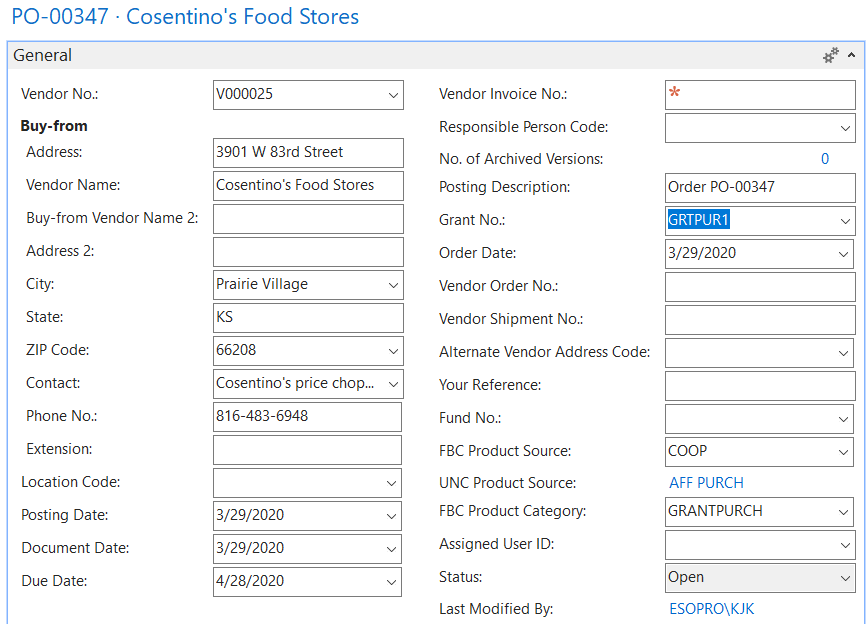This screenshot has height=624, width=867.
Task: Open the Due Date picker dropdown
Action: [x=392, y=582]
